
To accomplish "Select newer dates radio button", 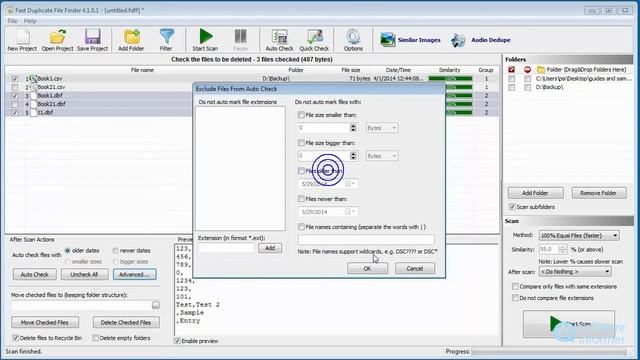I will click(116, 251).
